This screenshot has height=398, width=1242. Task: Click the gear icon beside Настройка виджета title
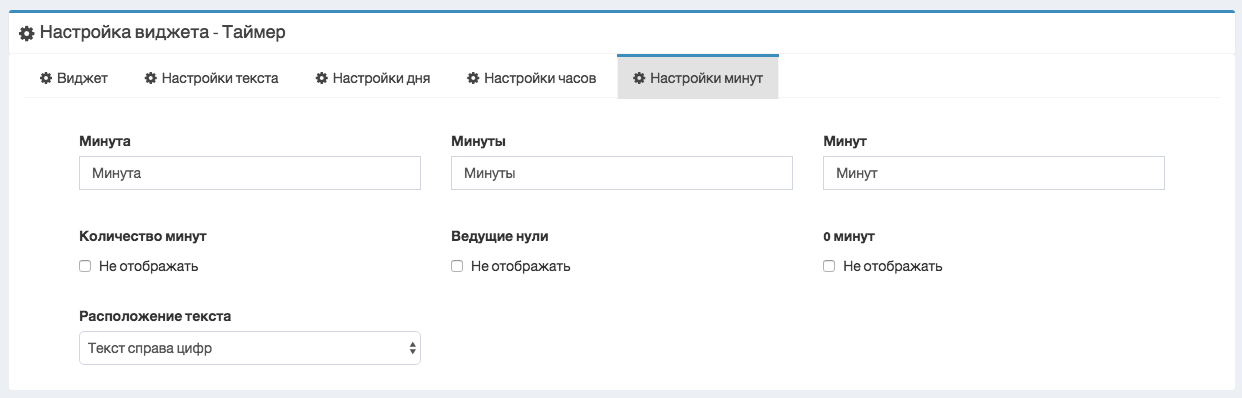coord(27,33)
